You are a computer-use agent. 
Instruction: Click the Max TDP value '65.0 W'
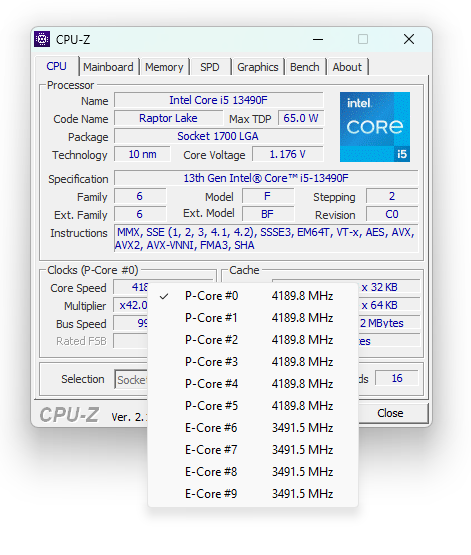[301, 118]
